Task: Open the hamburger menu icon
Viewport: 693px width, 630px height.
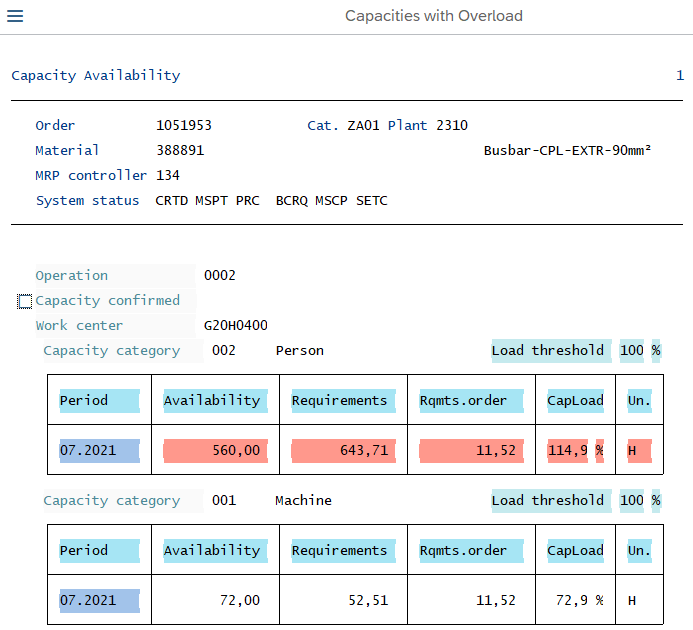Action: [x=15, y=16]
